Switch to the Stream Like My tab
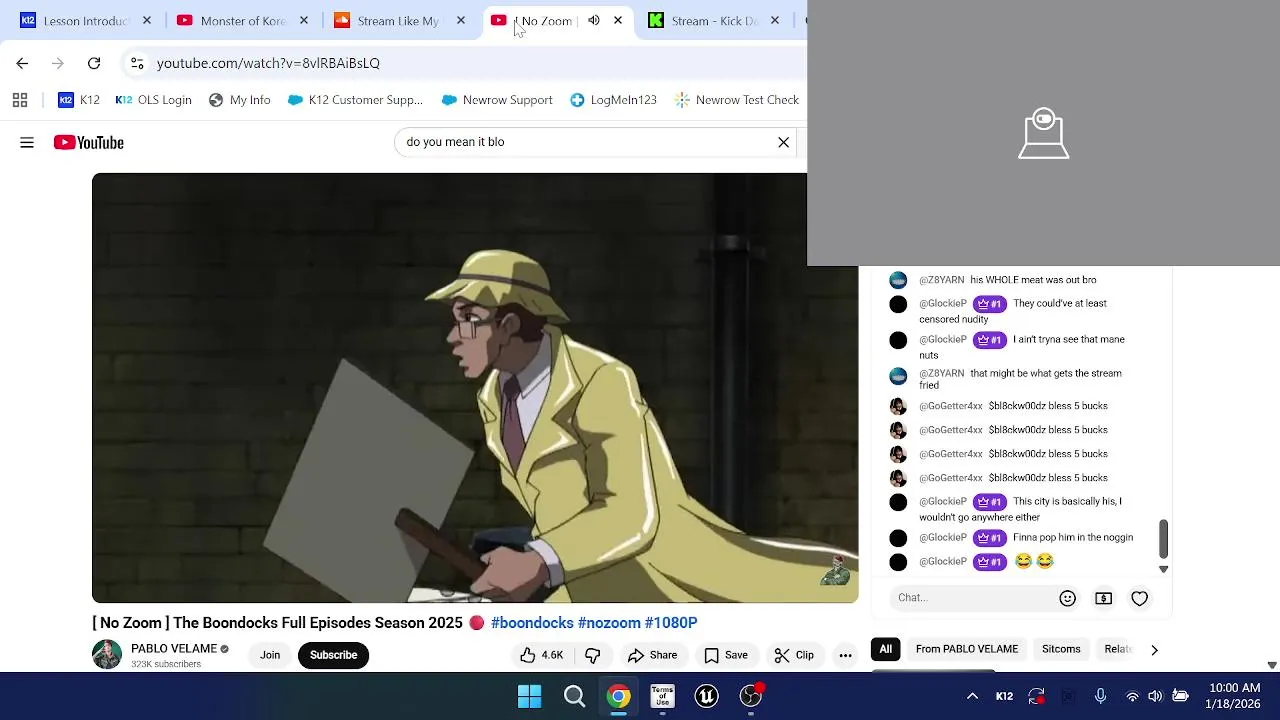This screenshot has width=1280, height=720. click(400, 21)
